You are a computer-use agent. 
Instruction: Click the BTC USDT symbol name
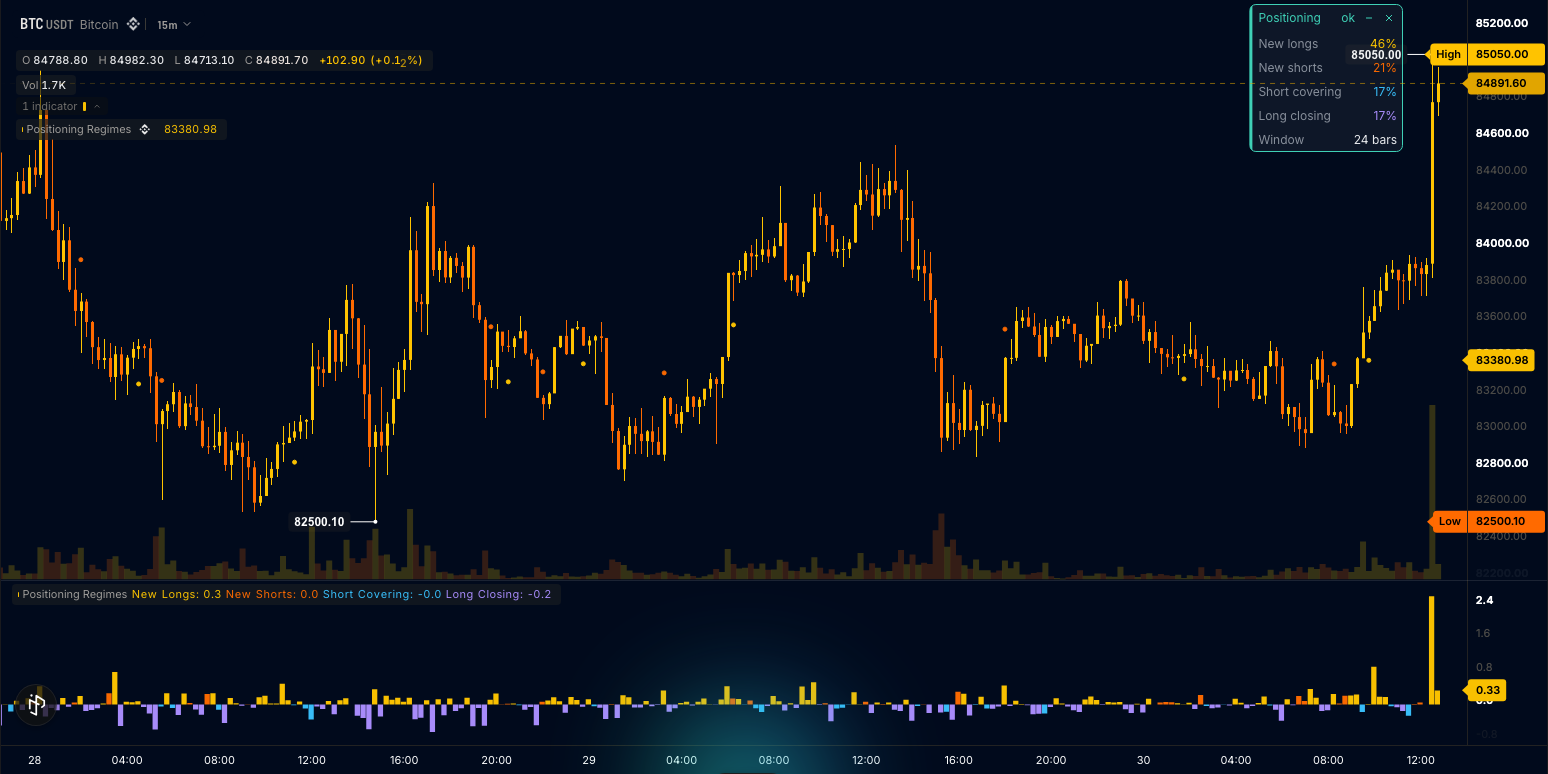[x=45, y=24]
